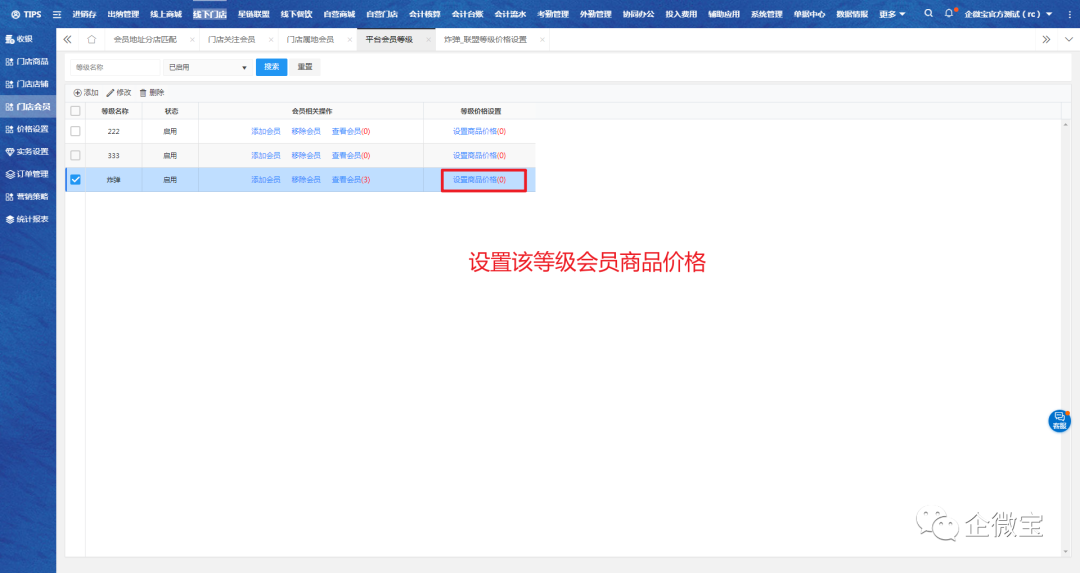The image size is (1080, 573).
Task: Open the 客服 customer service floating icon
Action: point(1059,420)
